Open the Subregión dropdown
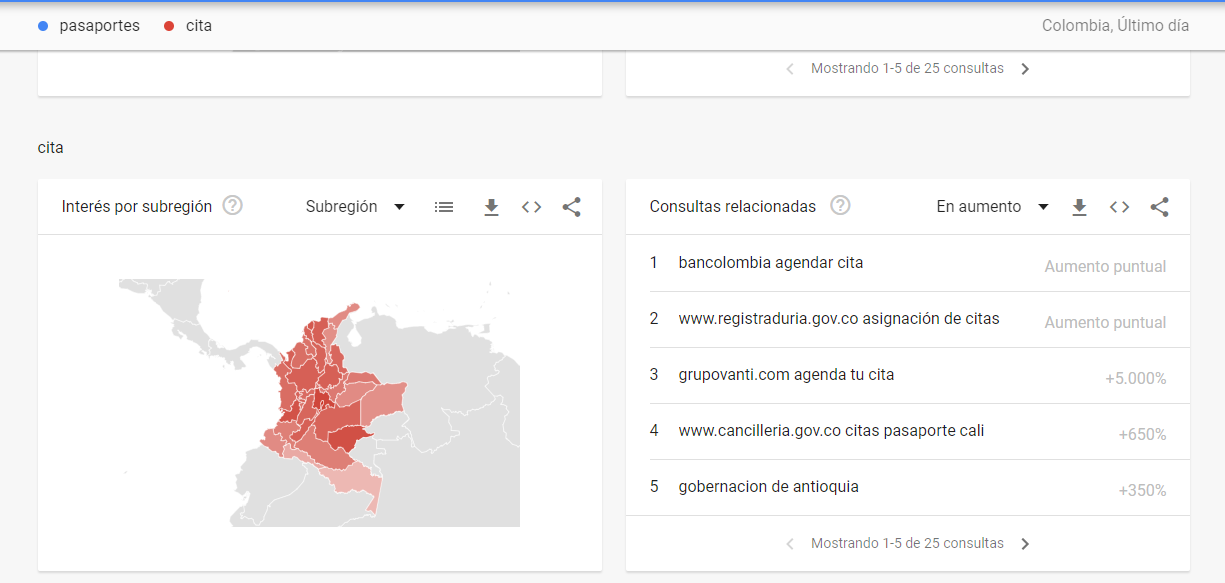 (x=355, y=207)
